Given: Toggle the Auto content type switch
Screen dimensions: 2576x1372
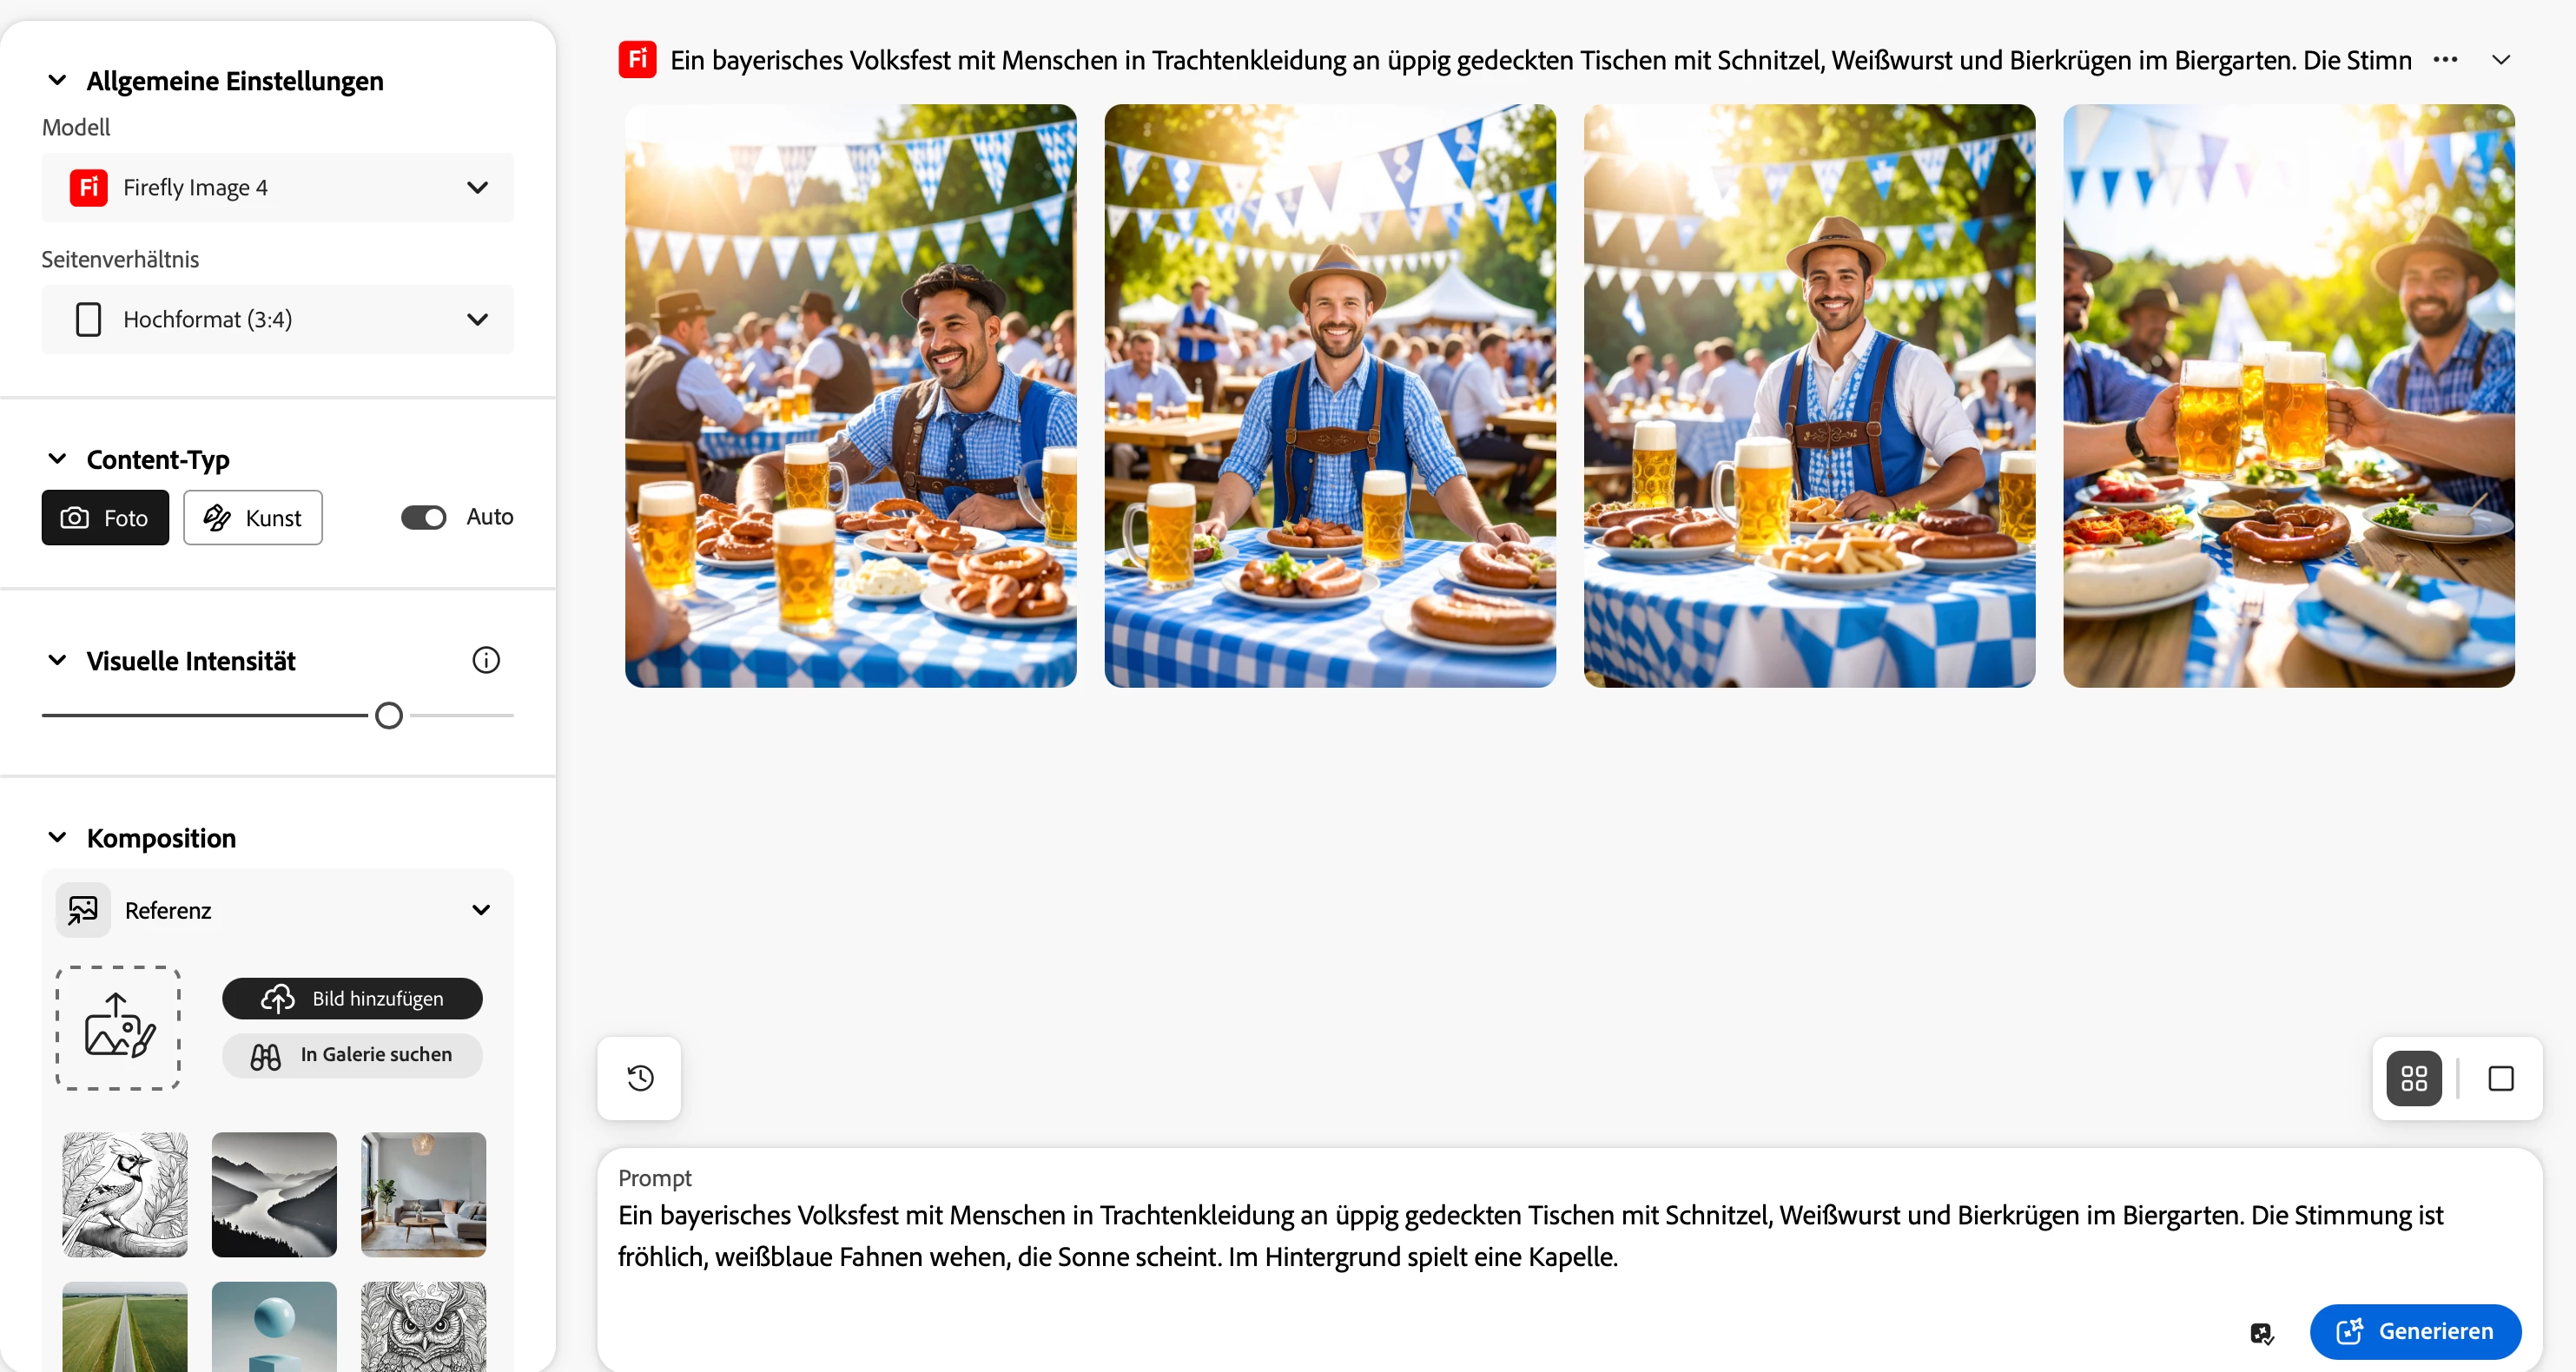Looking at the screenshot, I should 424,517.
